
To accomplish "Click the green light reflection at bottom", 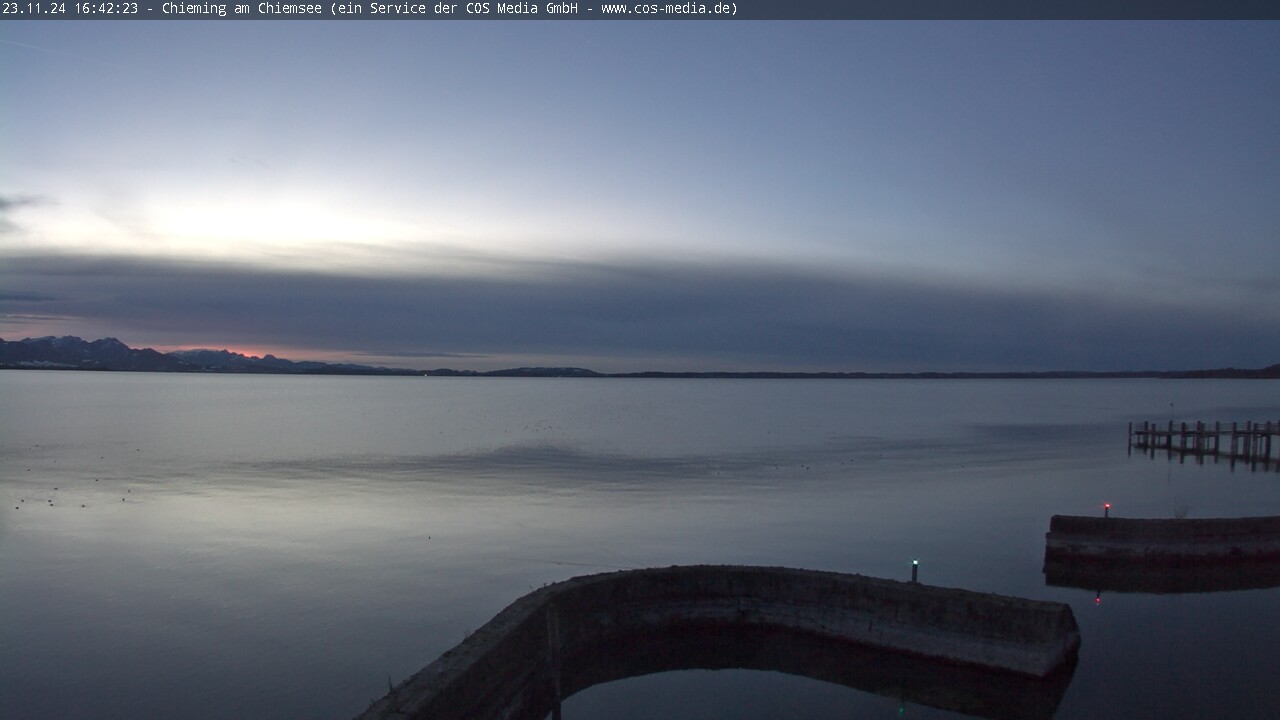I will click(x=899, y=708).
